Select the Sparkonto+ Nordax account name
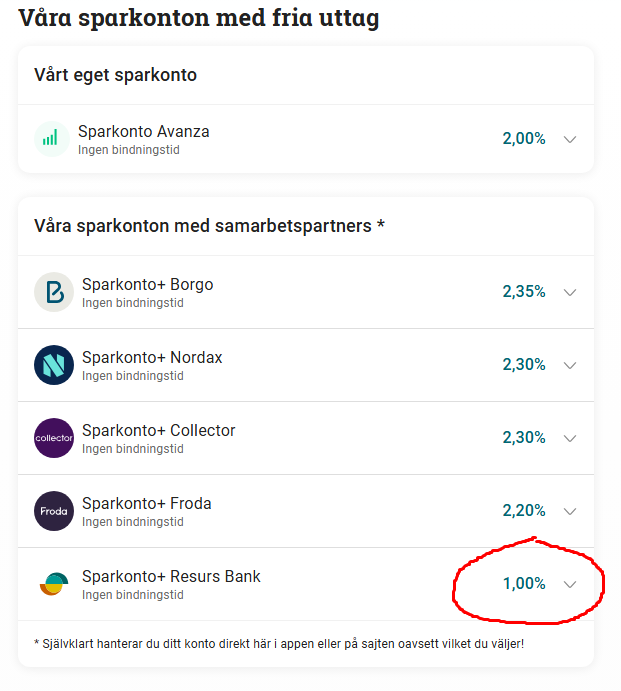Viewport: 621px width, 691px height. pyautogui.click(x=152, y=358)
